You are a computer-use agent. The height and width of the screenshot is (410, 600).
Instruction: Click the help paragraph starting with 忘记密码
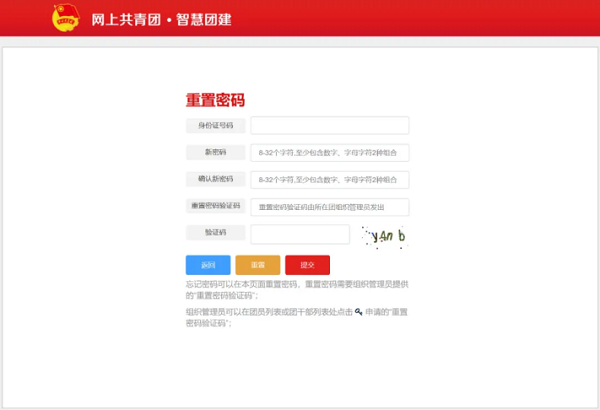(296, 290)
